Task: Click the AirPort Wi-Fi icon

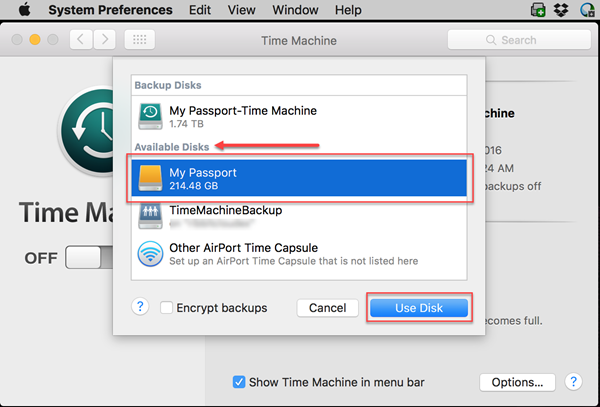Action: point(150,254)
